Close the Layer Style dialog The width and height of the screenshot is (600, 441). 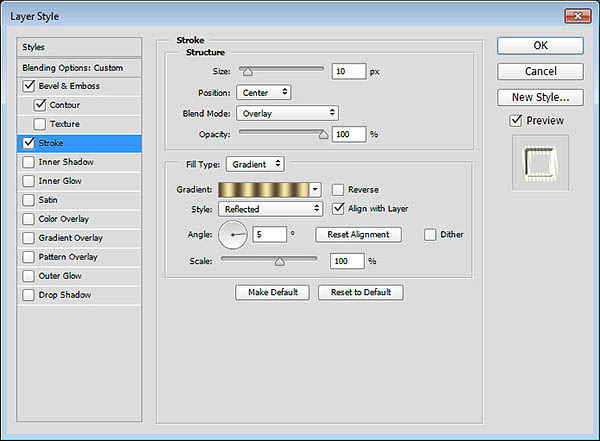[577, 16]
